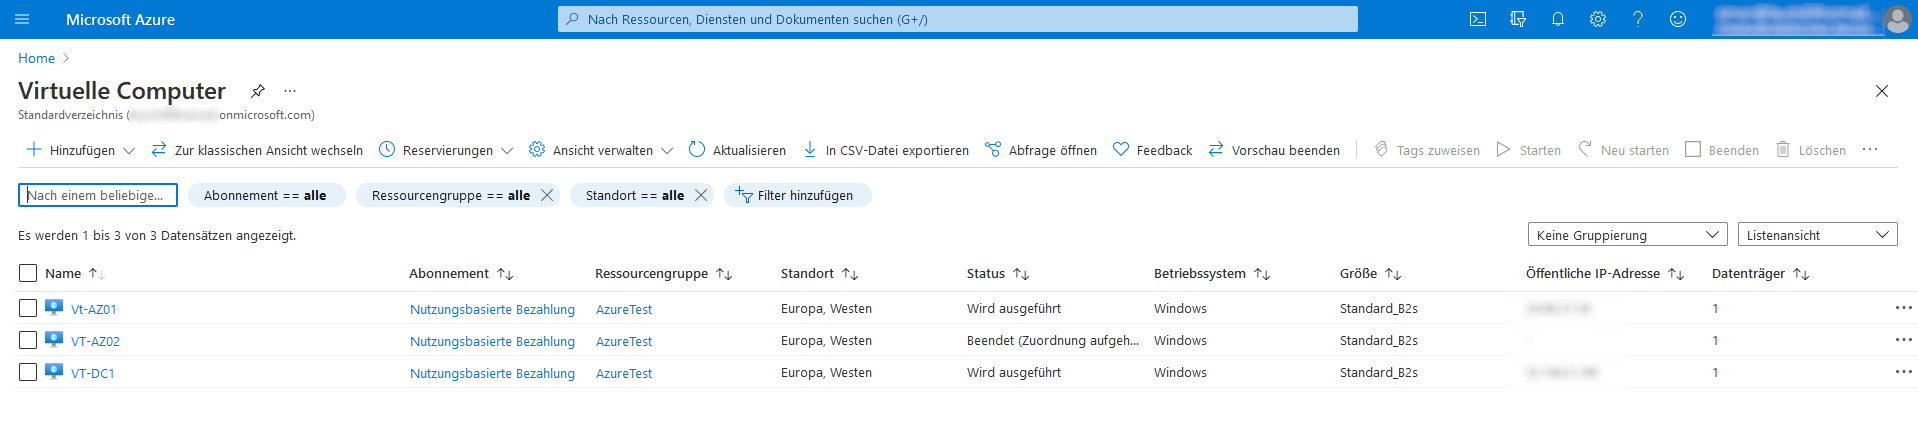1918x448 pixels.
Task: Check the Vt-AZ01 row checkbox
Action: click(x=28, y=308)
